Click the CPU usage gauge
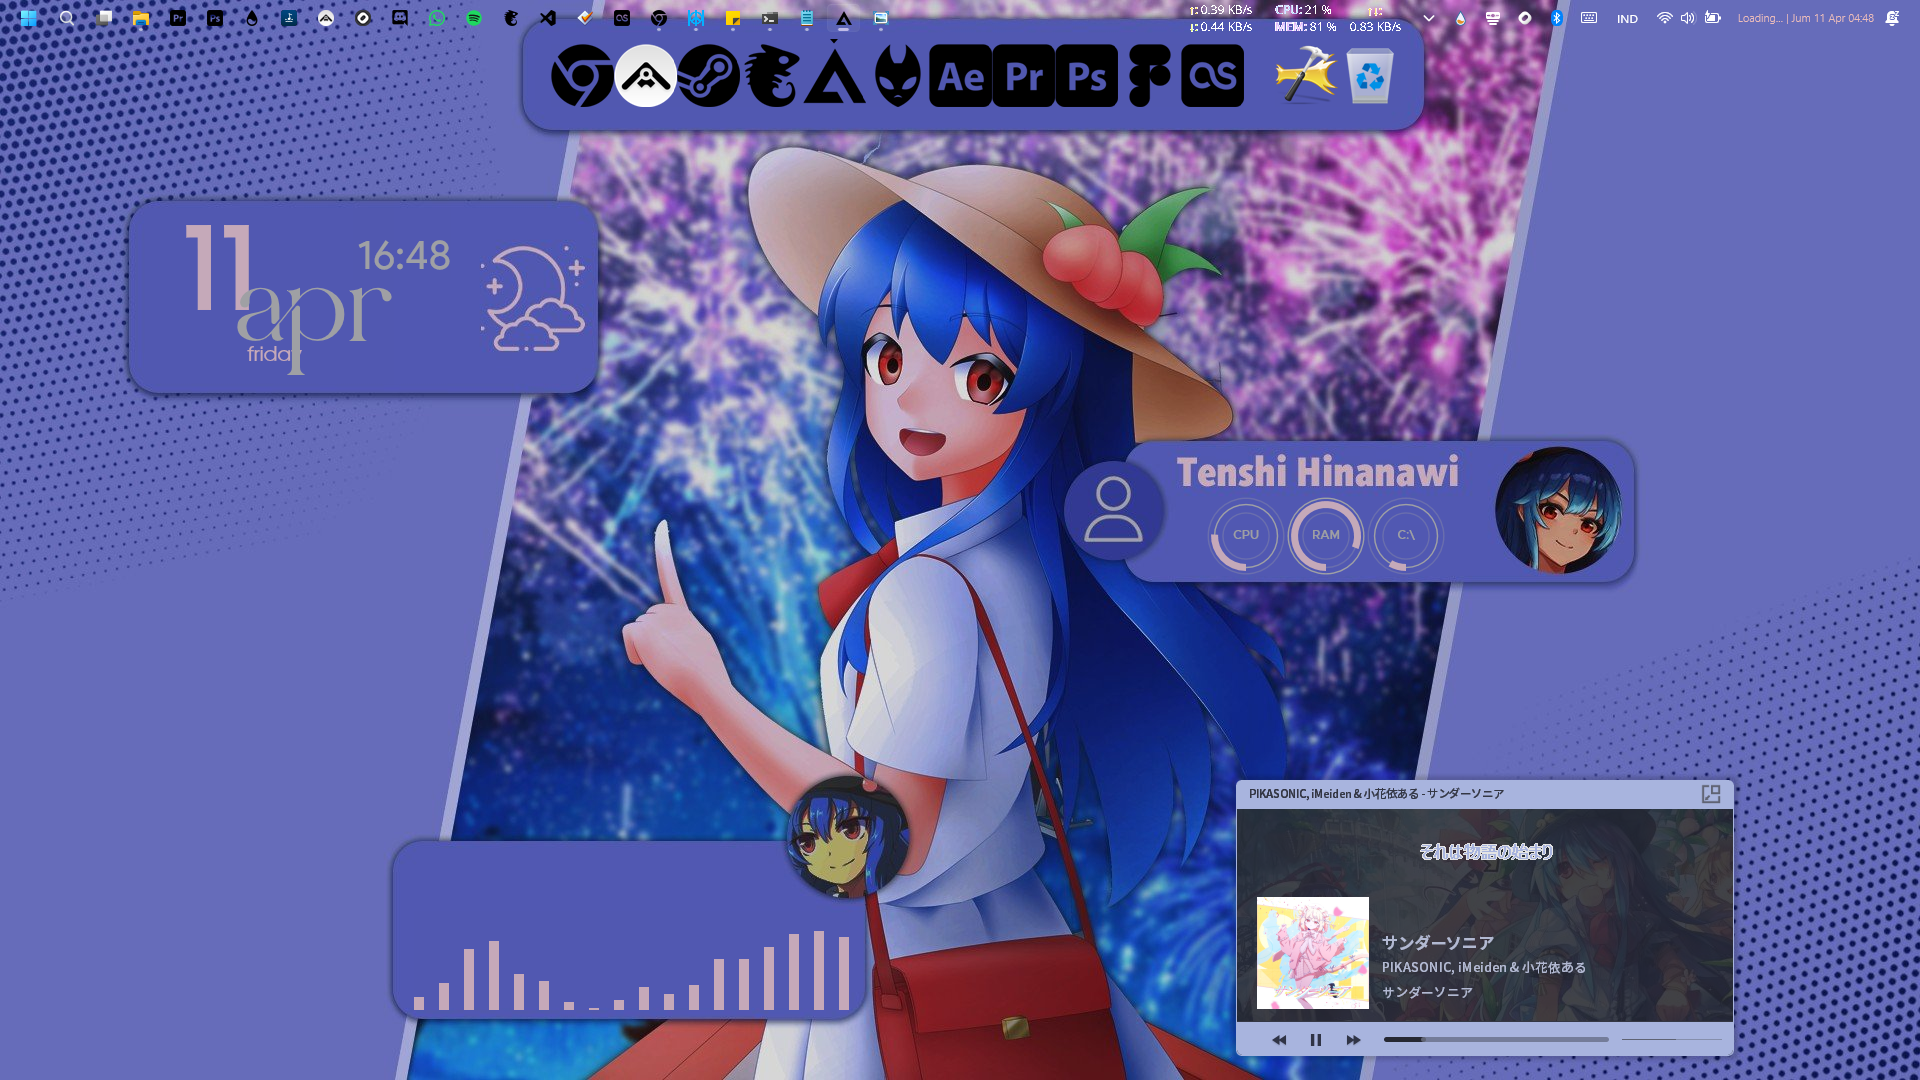The width and height of the screenshot is (1920, 1080). (x=1245, y=535)
